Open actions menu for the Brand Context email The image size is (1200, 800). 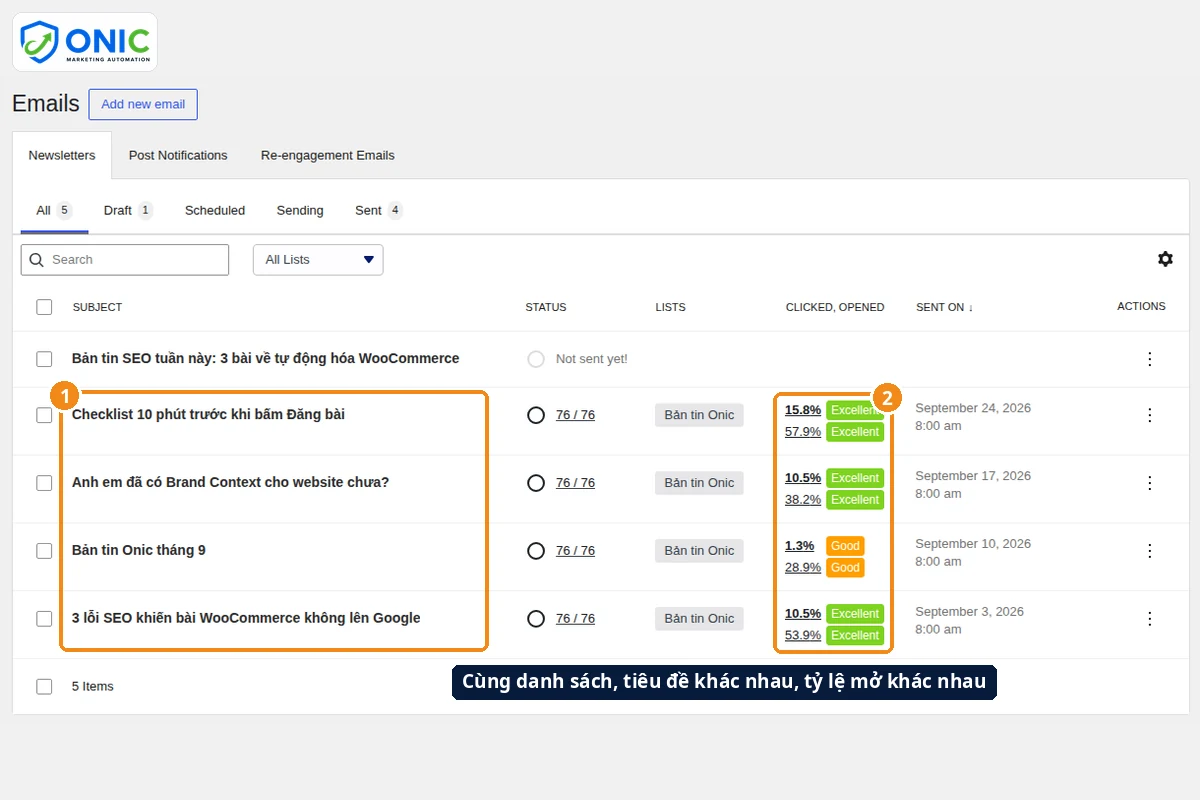1149,483
